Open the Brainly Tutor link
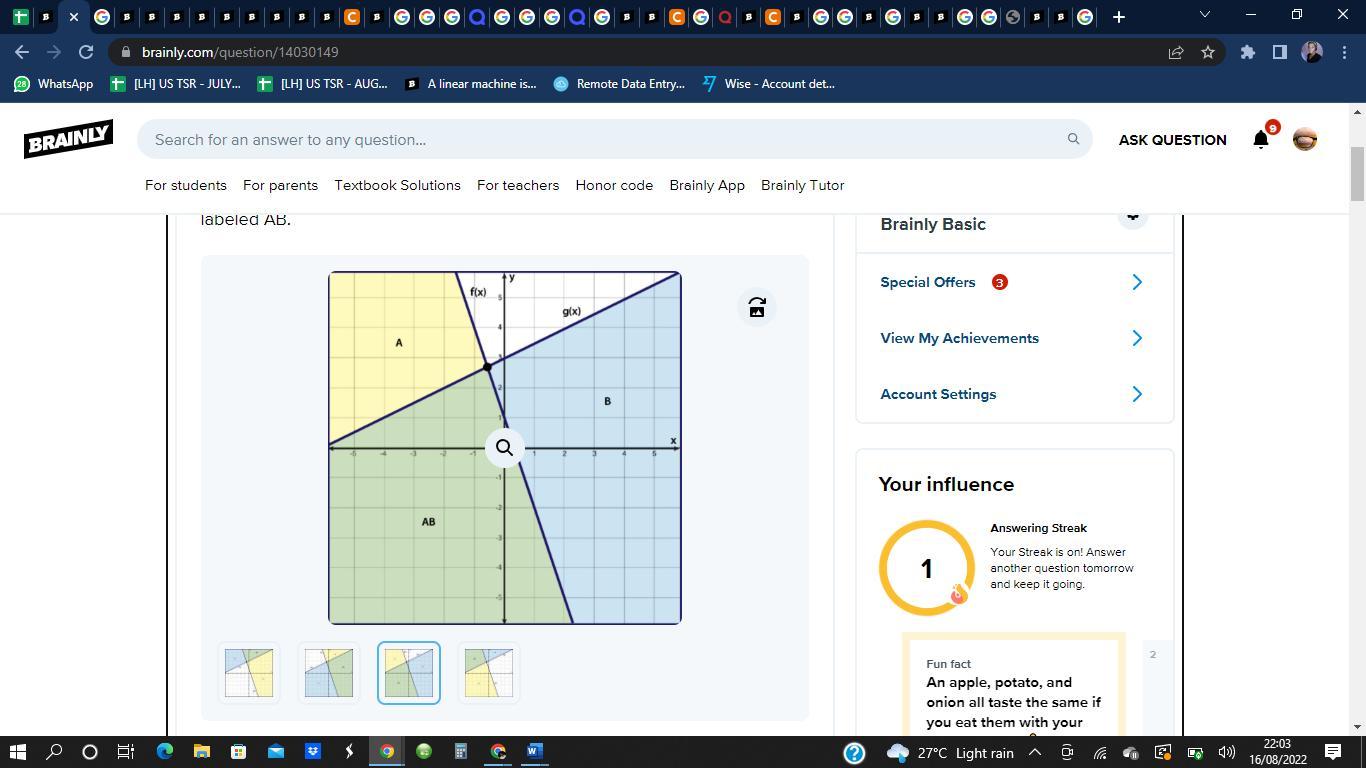This screenshot has width=1366, height=768. click(802, 185)
